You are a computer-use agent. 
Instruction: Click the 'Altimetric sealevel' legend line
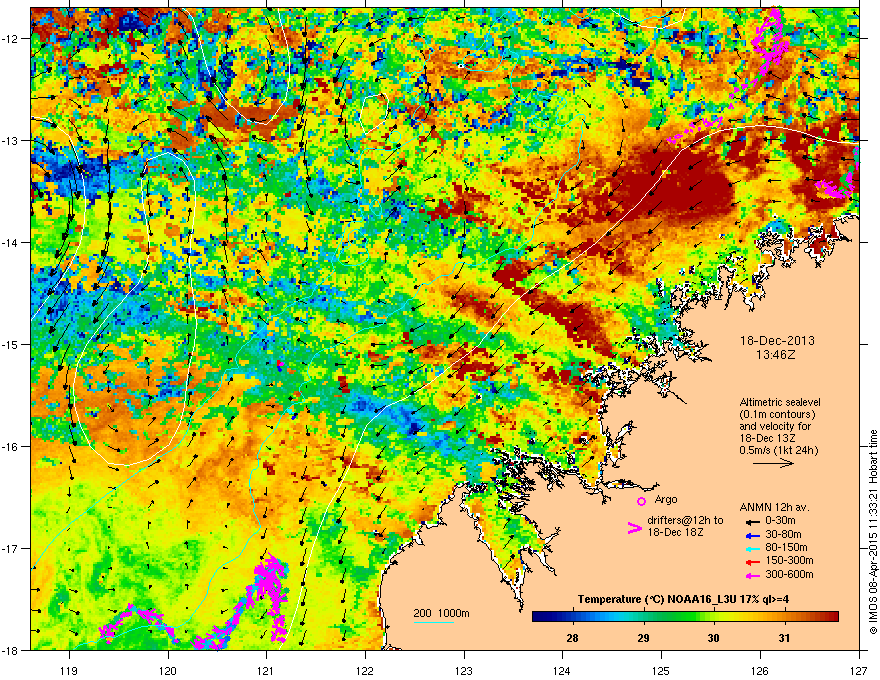[780, 402]
